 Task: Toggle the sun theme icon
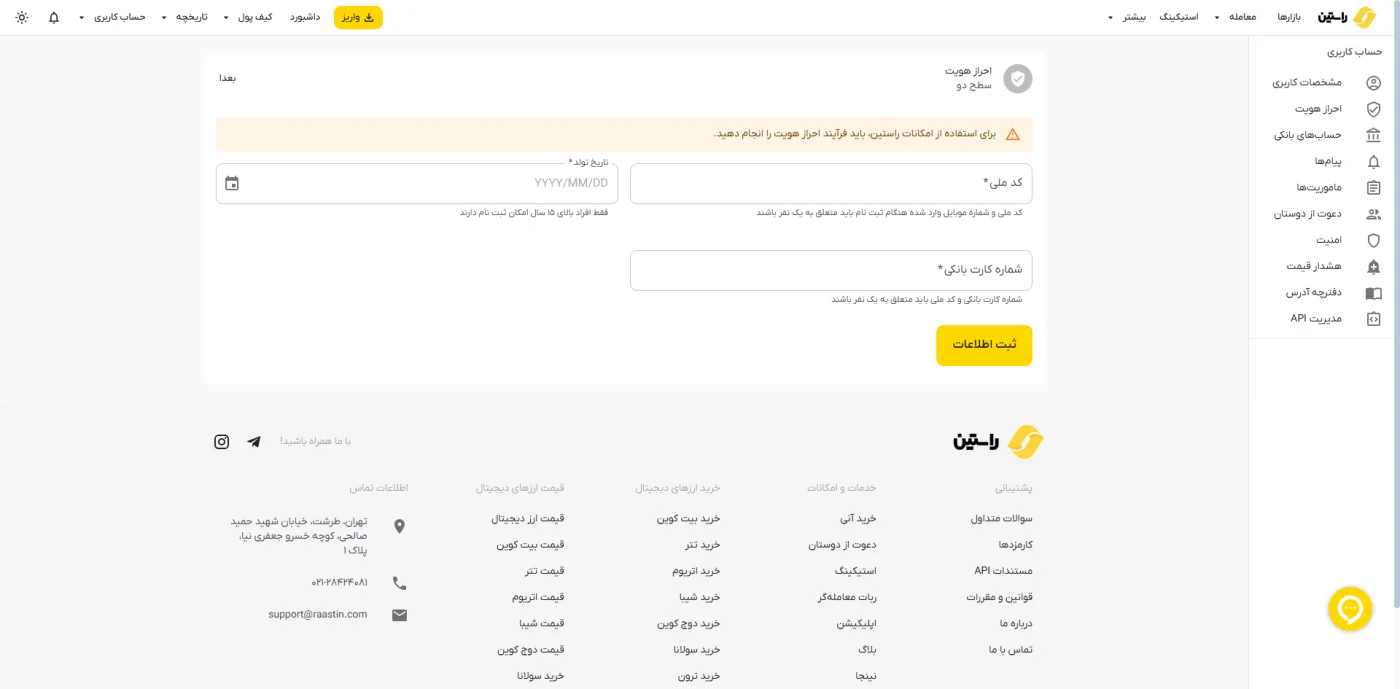tap(22, 17)
